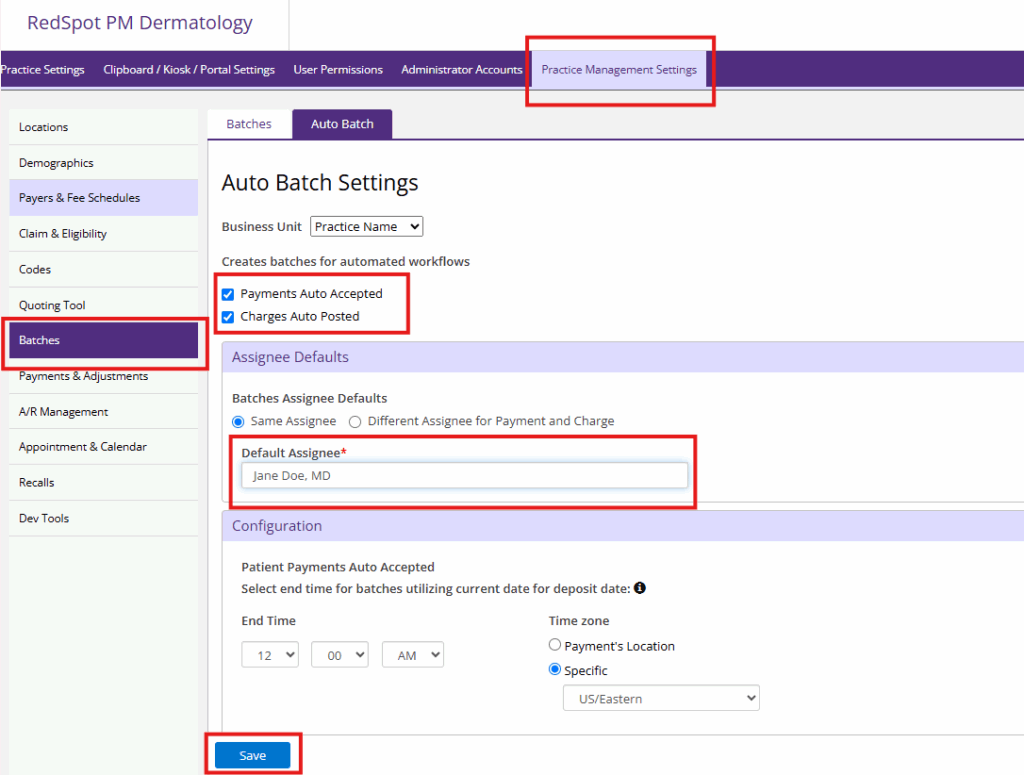Open the End Time hour dropdown
This screenshot has width=1024, height=775.
[270, 655]
